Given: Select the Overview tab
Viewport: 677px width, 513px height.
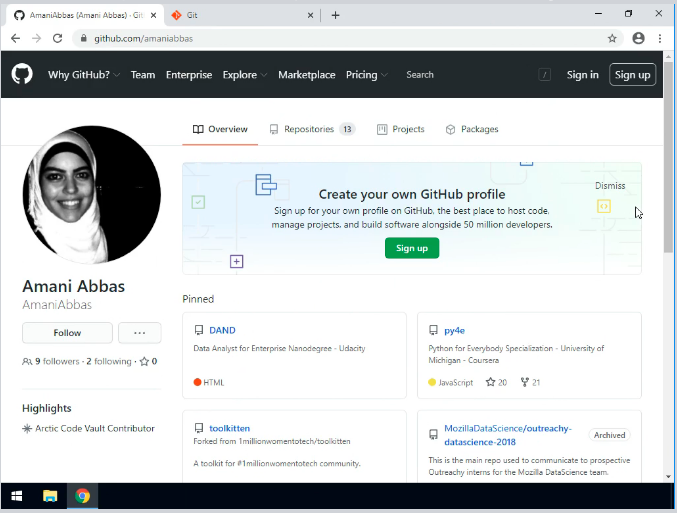Looking at the screenshot, I should click(x=220, y=129).
